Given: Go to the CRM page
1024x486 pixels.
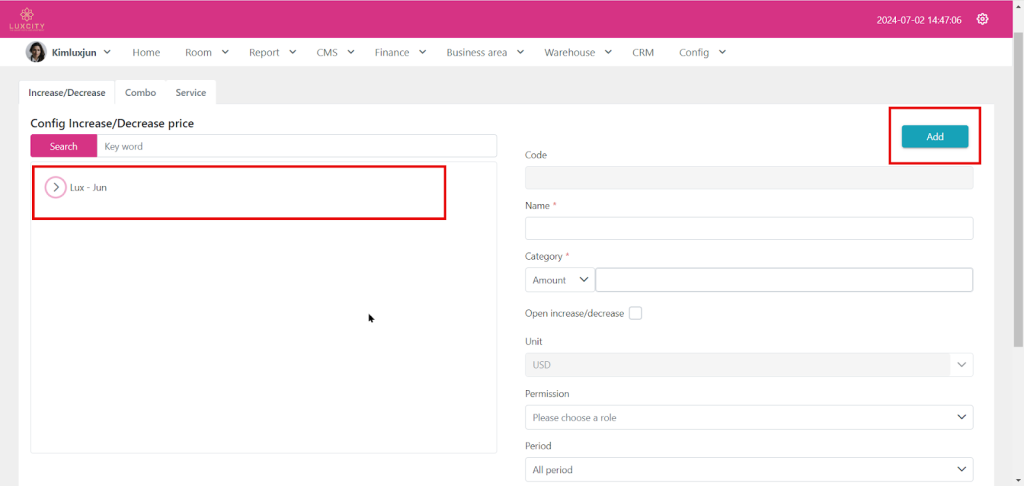Looking at the screenshot, I should pos(643,52).
